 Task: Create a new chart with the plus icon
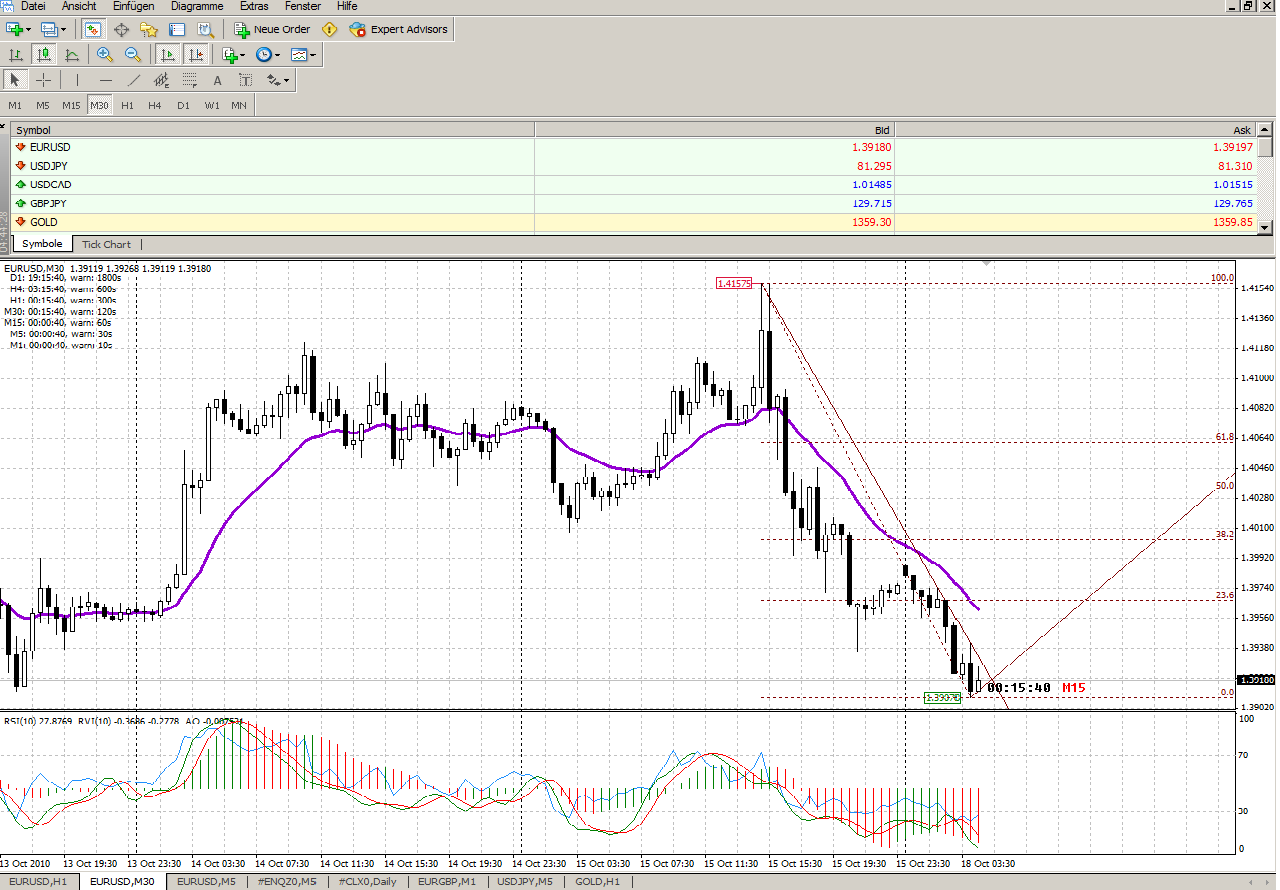point(14,29)
